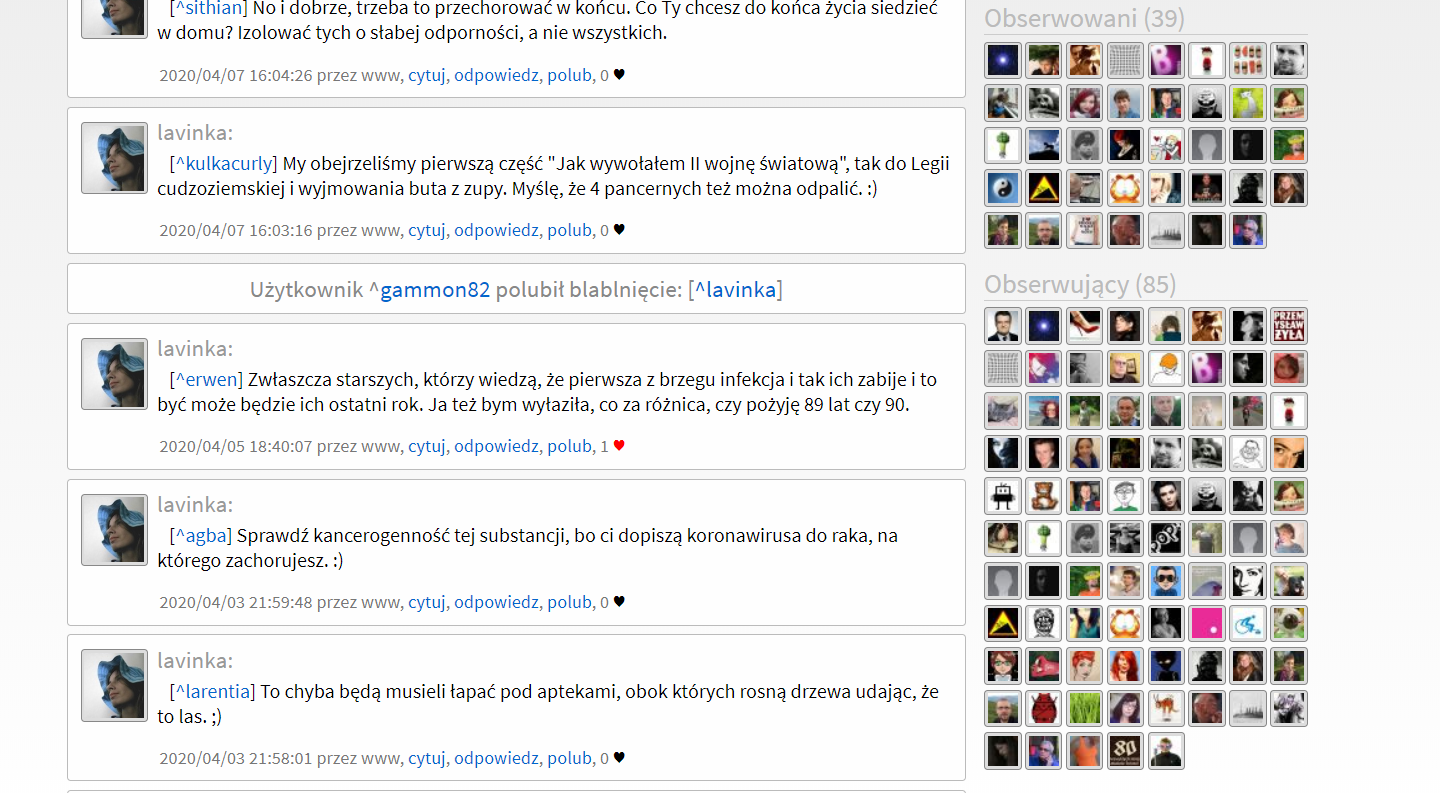This screenshot has height=793, width=1440.
Task: Open lavinka's avatar on the ^agba reply
Action: coord(114,530)
